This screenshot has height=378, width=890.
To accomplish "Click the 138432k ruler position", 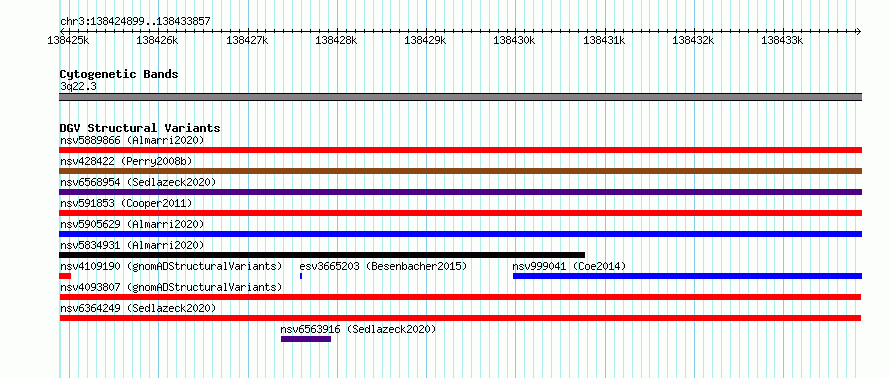I will click(693, 40).
